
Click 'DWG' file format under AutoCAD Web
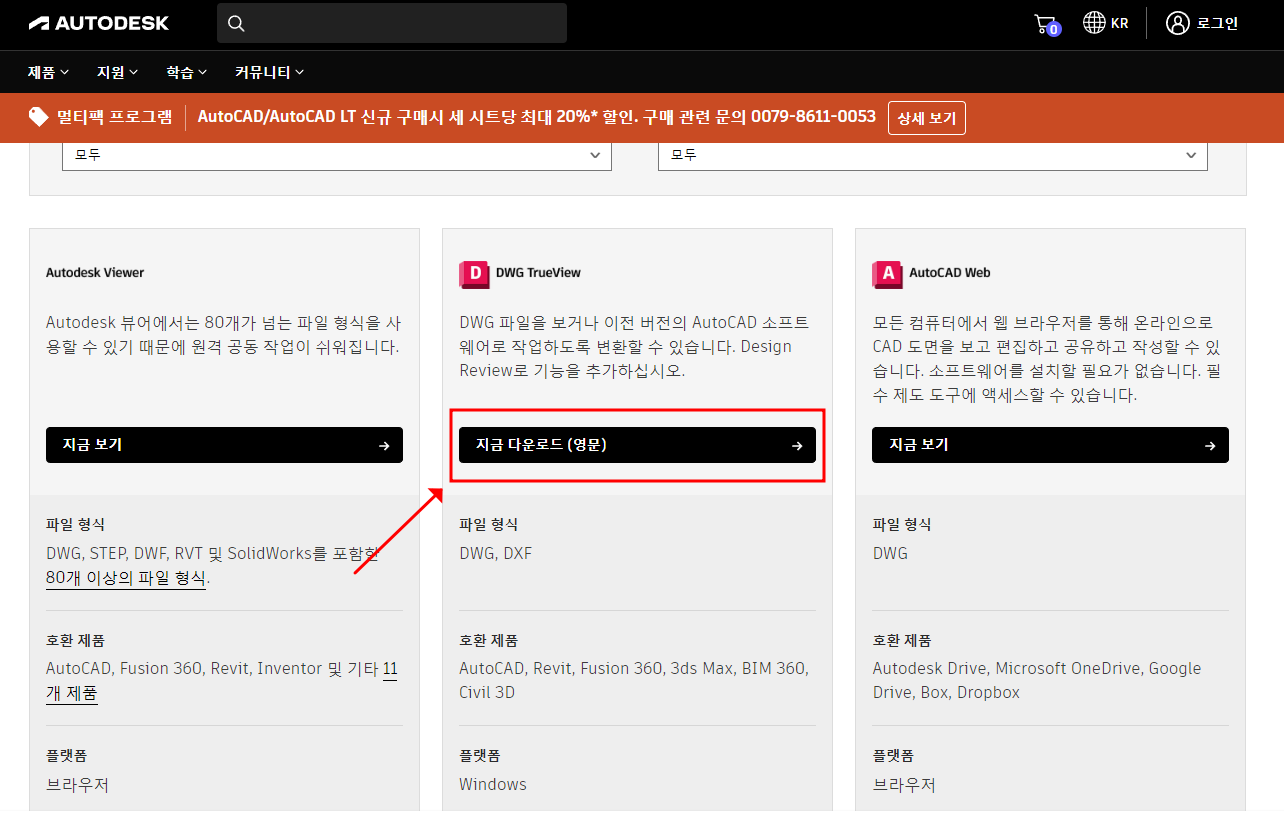[x=890, y=553]
